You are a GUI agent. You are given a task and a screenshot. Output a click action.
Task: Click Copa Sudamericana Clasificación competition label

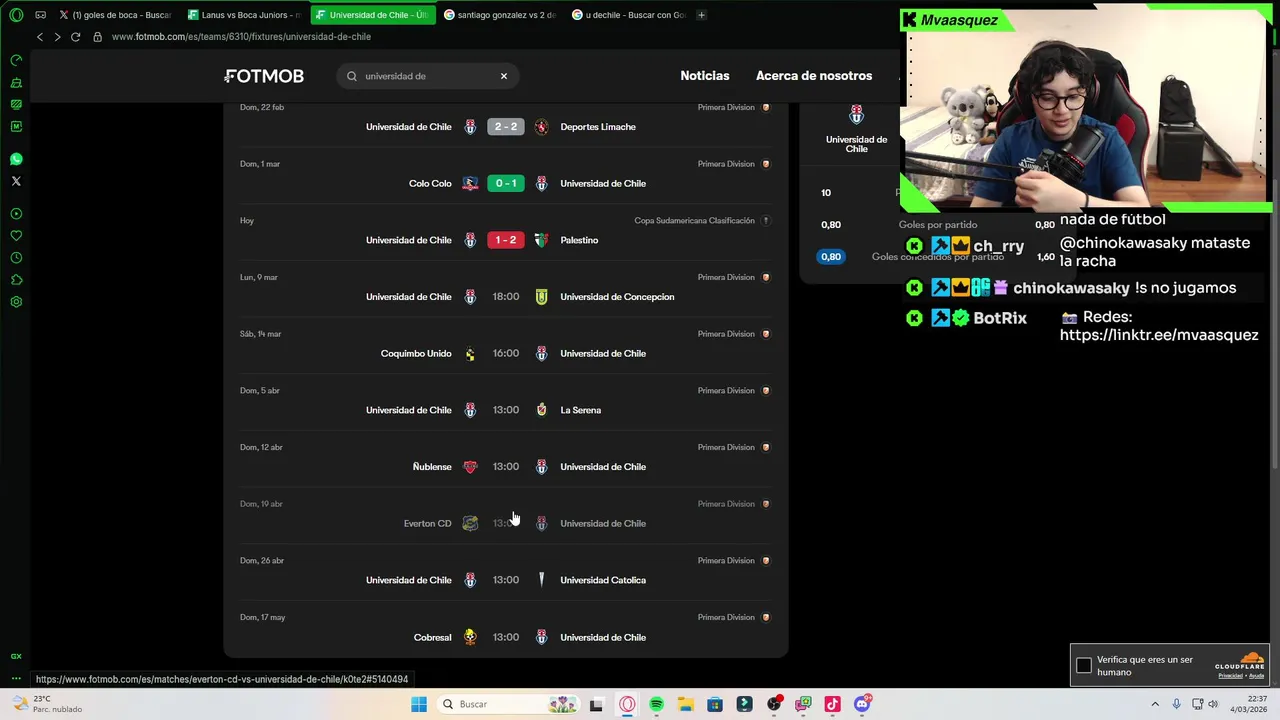click(694, 221)
